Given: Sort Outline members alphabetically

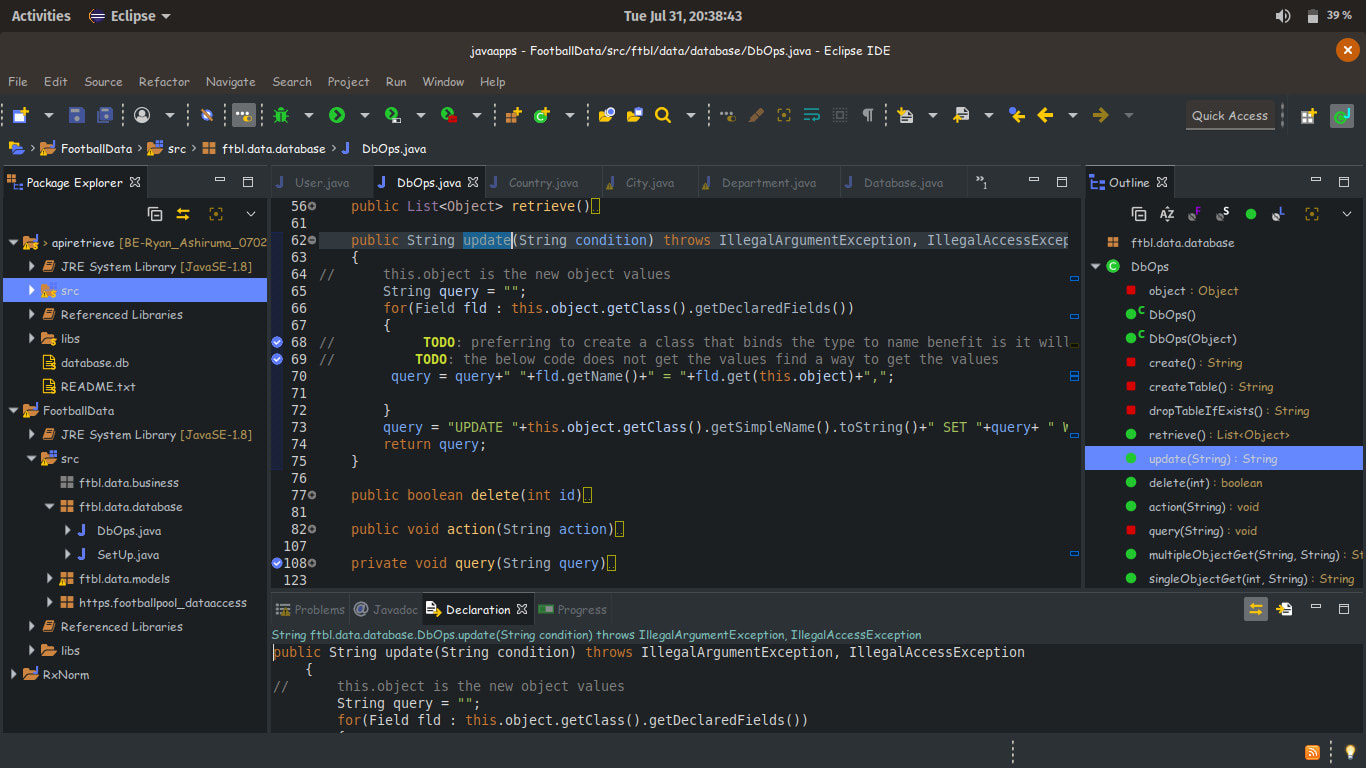Looking at the screenshot, I should click(x=1167, y=214).
